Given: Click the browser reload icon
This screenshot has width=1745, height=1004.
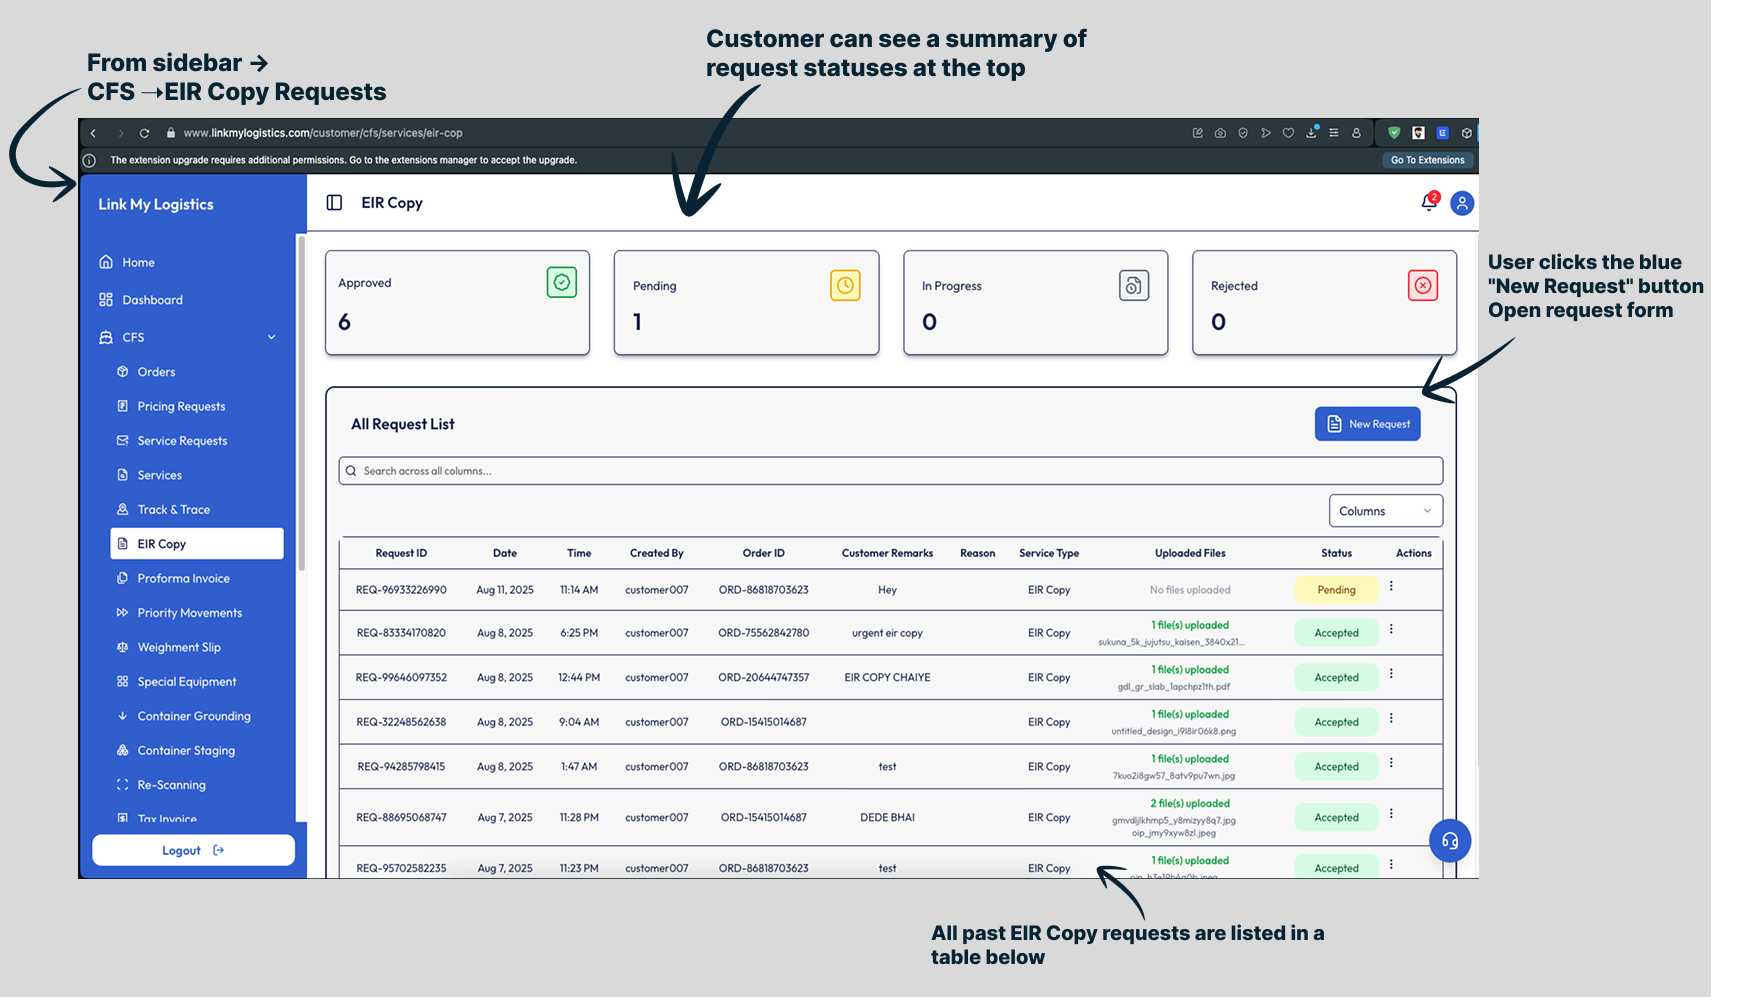Looking at the screenshot, I should pos(144,133).
